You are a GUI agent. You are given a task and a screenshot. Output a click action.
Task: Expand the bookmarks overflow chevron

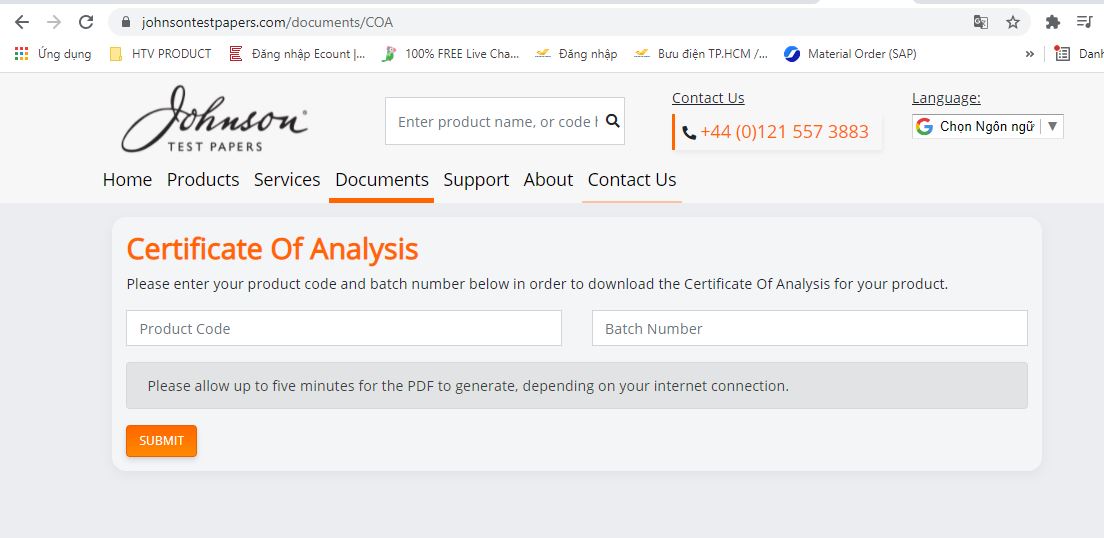(x=1030, y=54)
